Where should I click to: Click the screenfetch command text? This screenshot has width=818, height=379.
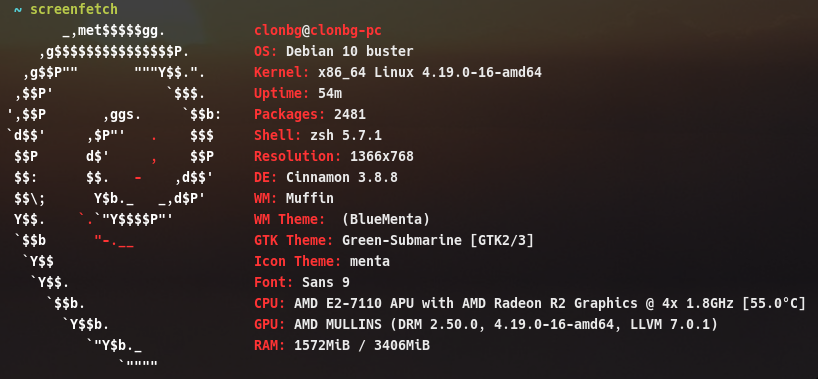point(74,9)
